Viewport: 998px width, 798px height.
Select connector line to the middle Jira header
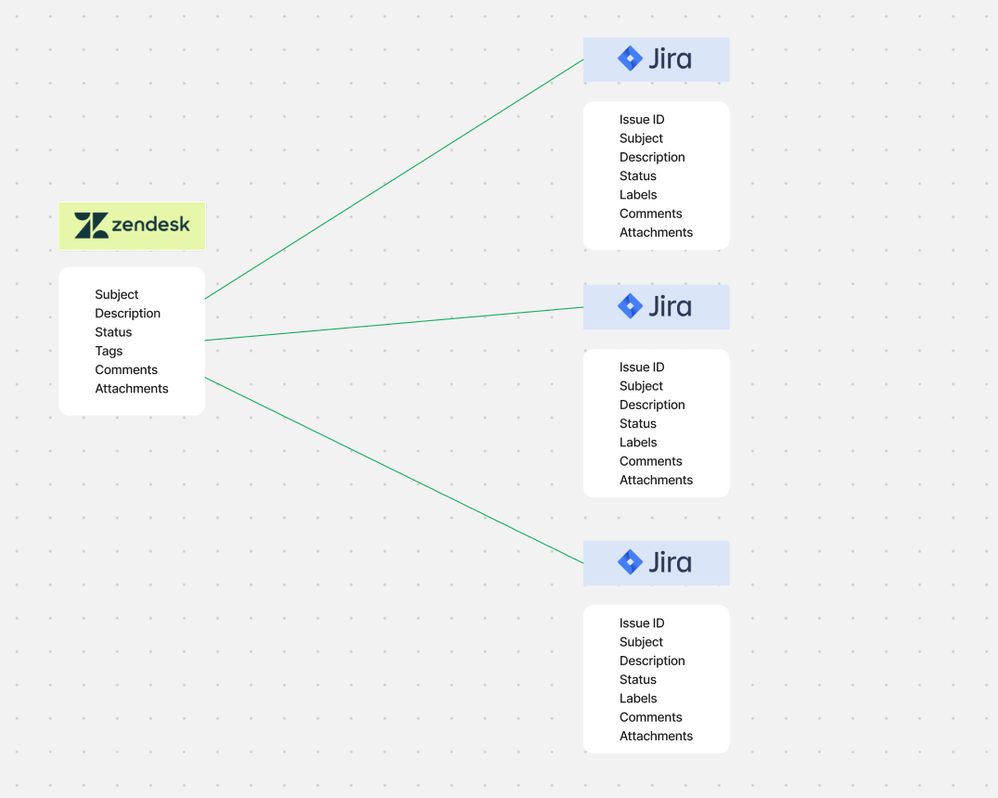pos(394,324)
